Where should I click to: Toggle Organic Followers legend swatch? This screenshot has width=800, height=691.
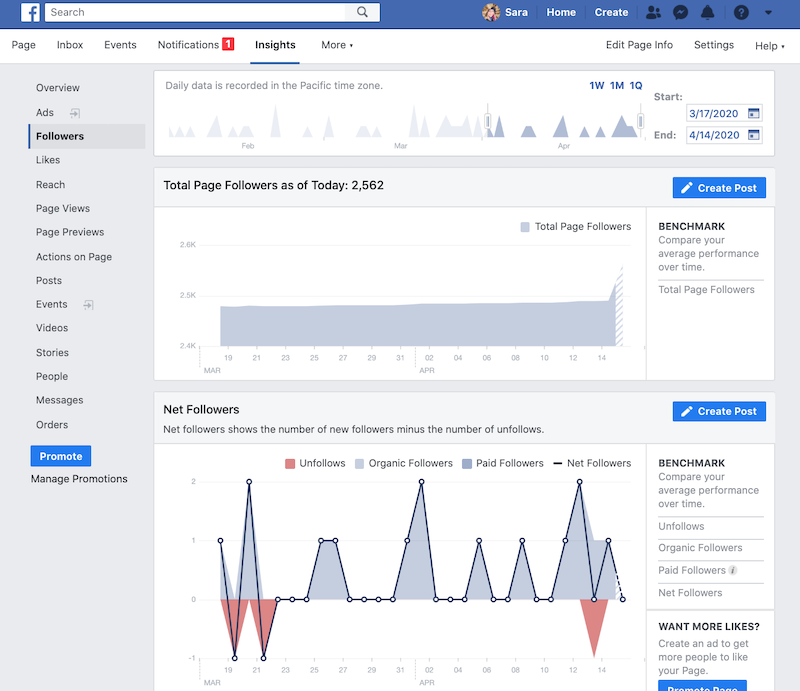359,463
